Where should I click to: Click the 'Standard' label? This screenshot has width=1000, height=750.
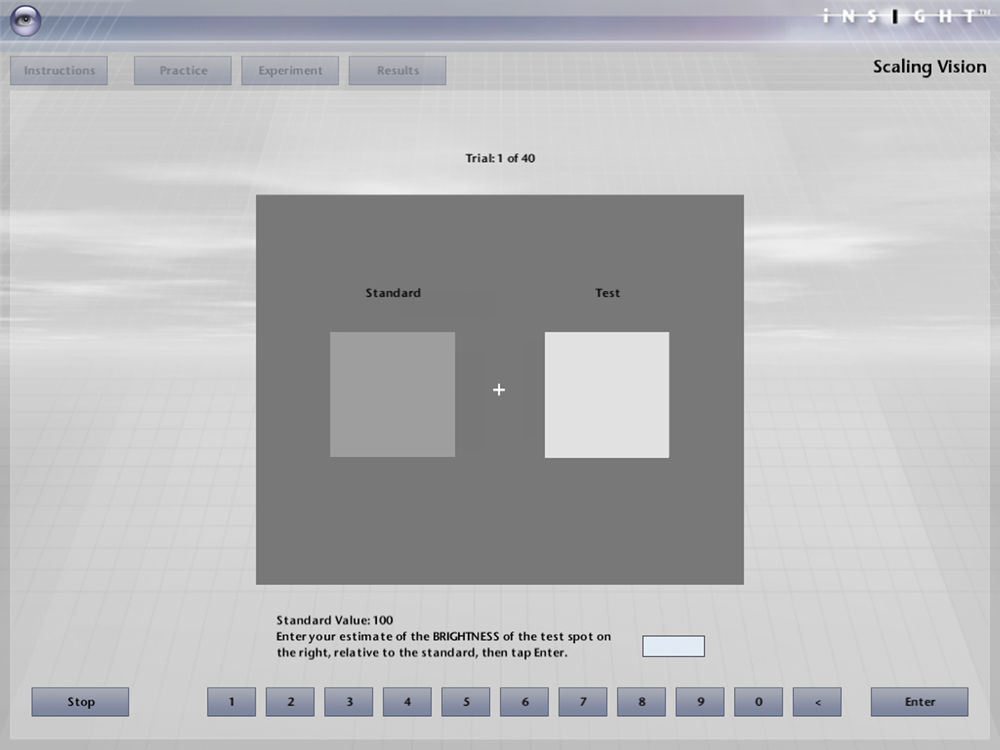[393, 293]
